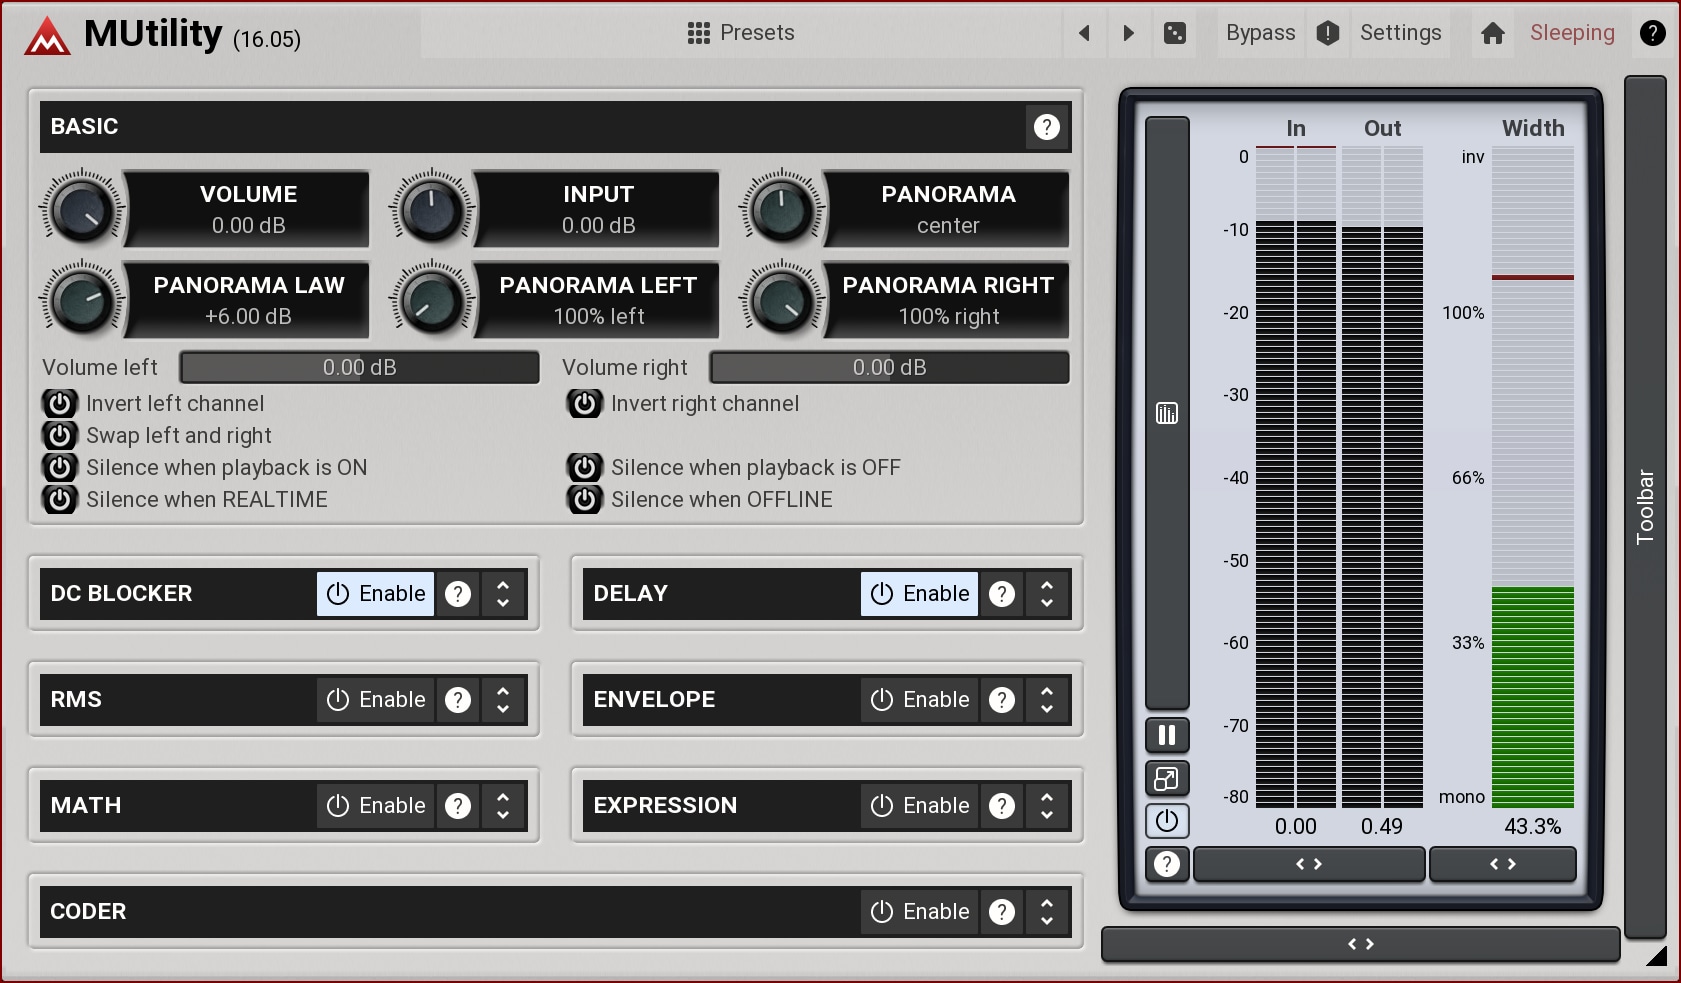Image resolution: width=1681 pixels, height=983 pixels.
Task: Open the vertical Toolbar strip
Action: pos(1645,507)
